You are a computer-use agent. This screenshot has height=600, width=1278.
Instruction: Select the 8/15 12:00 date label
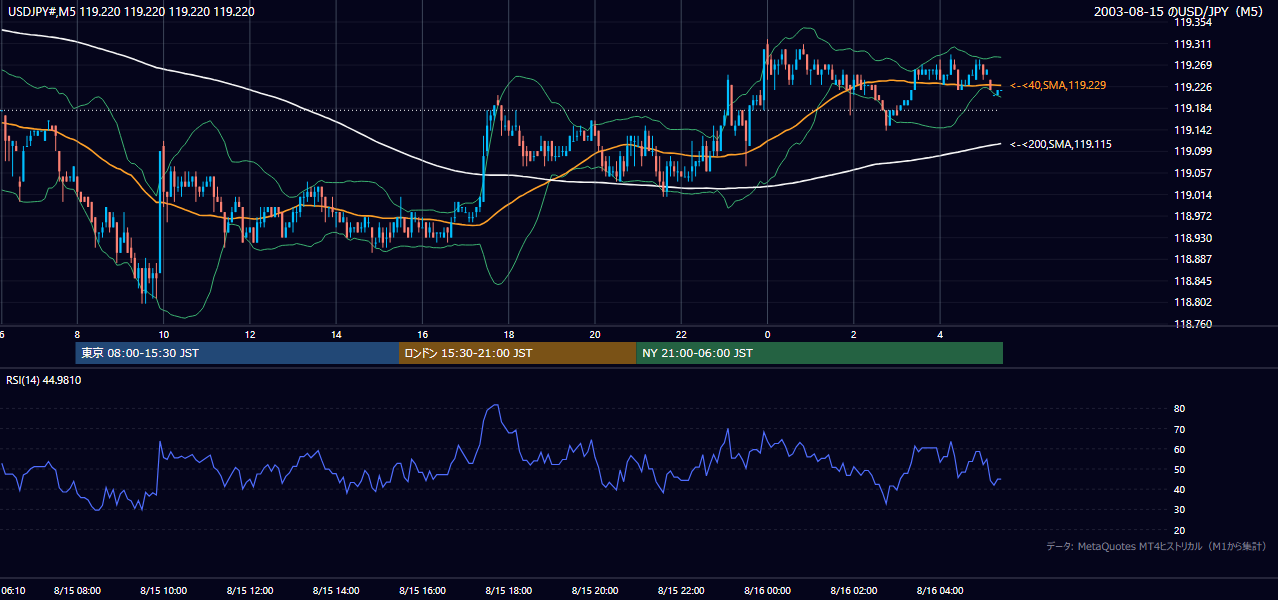[249, 591]
